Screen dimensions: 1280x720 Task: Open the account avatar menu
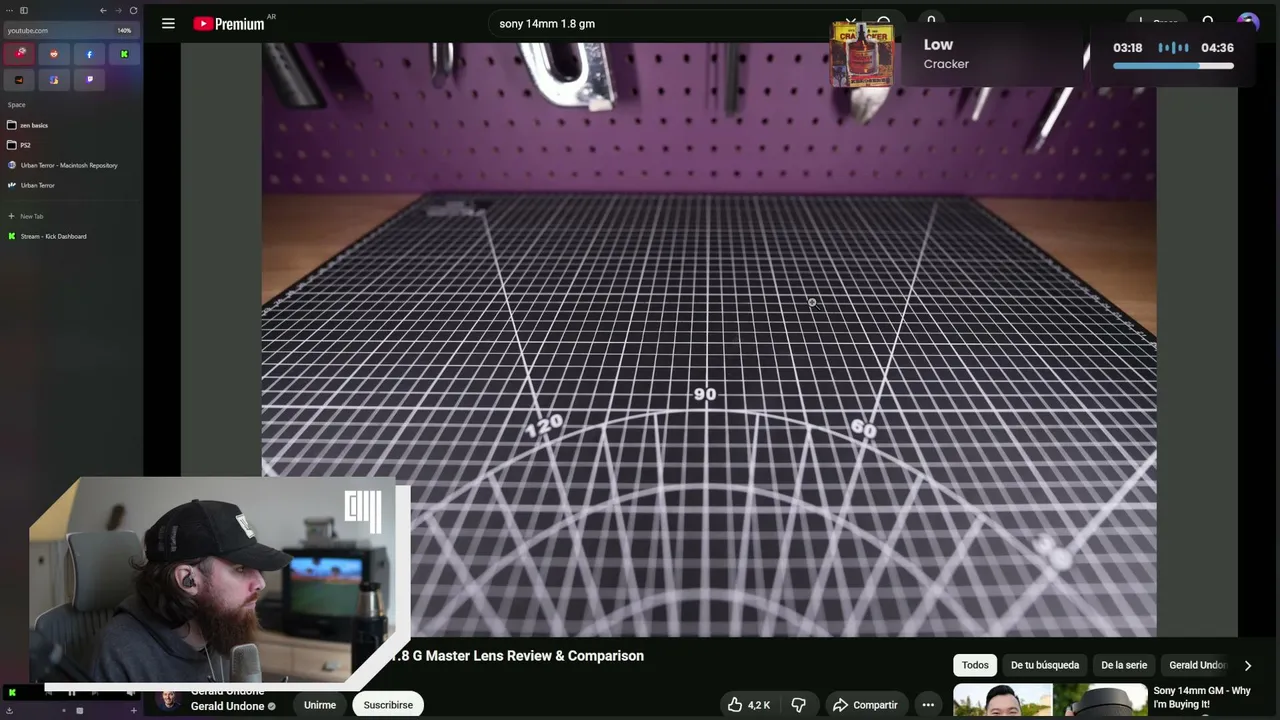[1247, 22]
